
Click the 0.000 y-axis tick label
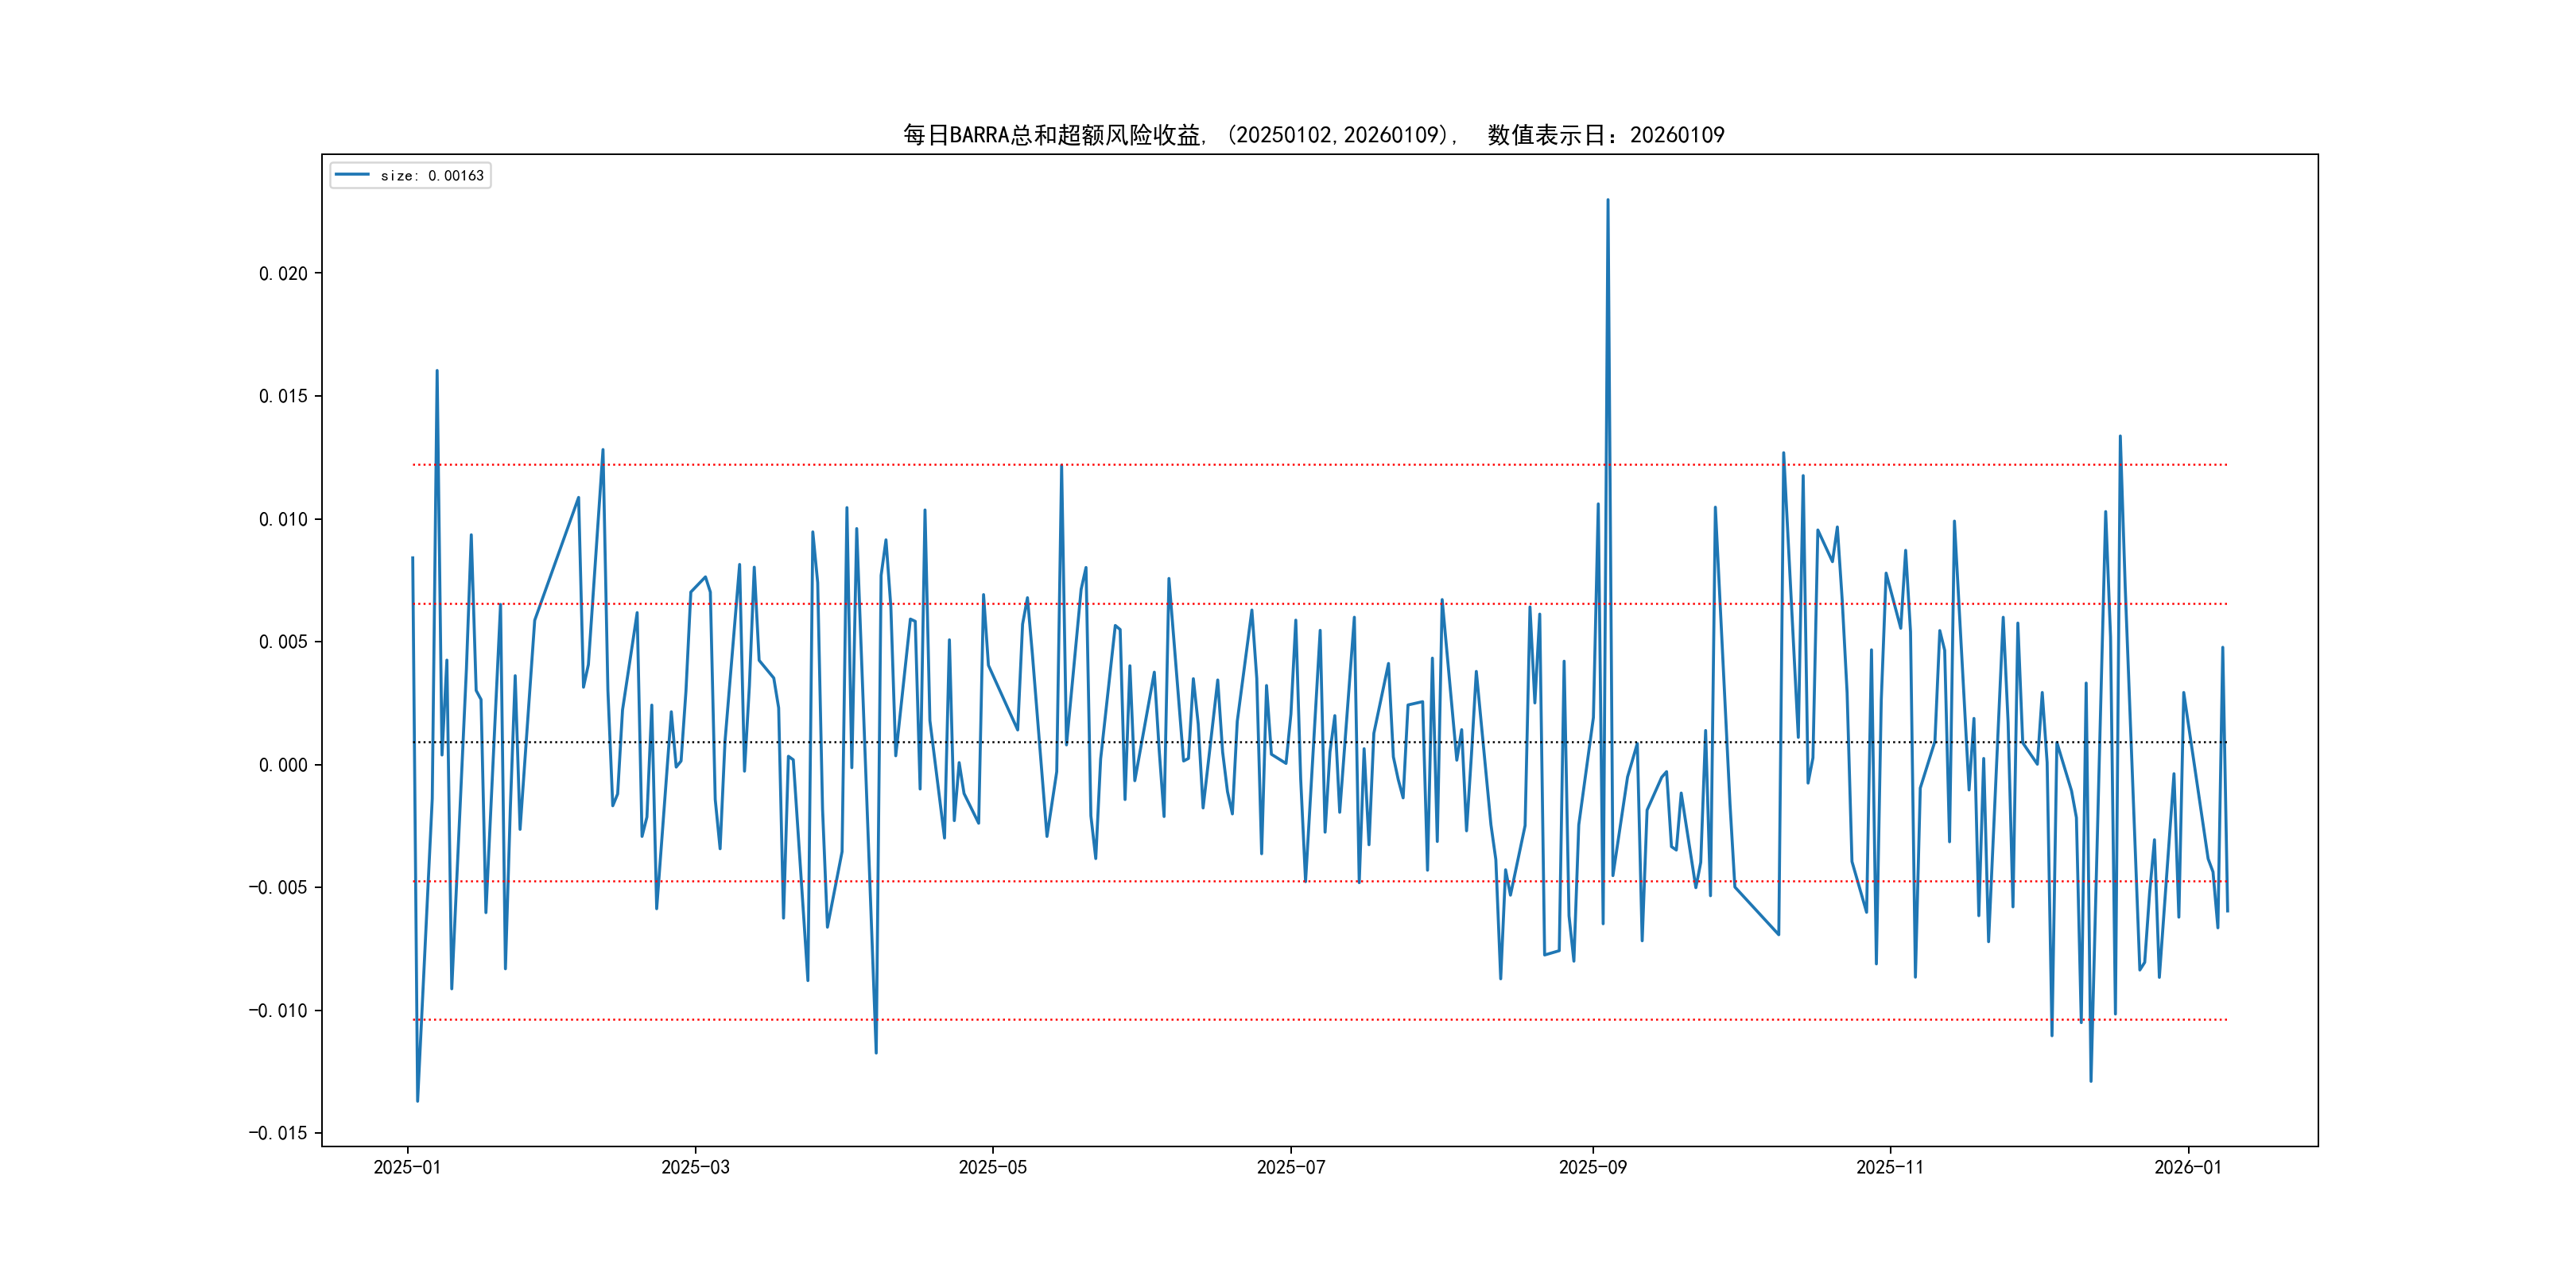click(x=283, y=765)
